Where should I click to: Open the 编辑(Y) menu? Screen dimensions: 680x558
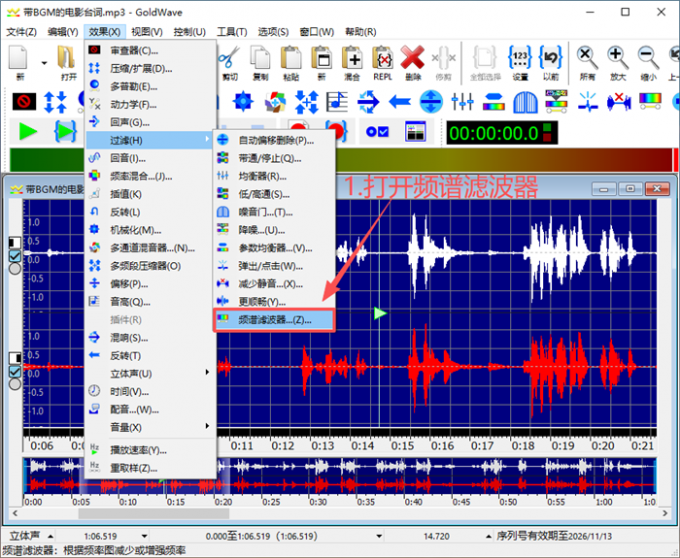63,32
